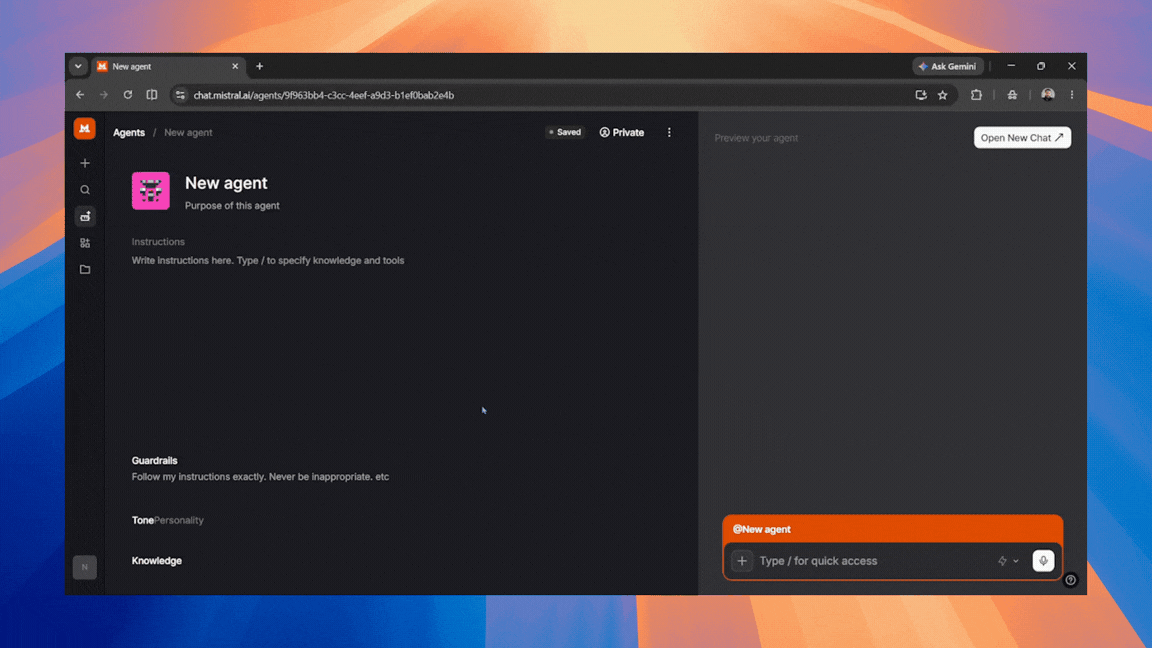Open the Agents robot icon in the sidebar
Image resolution: width=1152 pixels, height=648 pixels.
tap(84, 216)
